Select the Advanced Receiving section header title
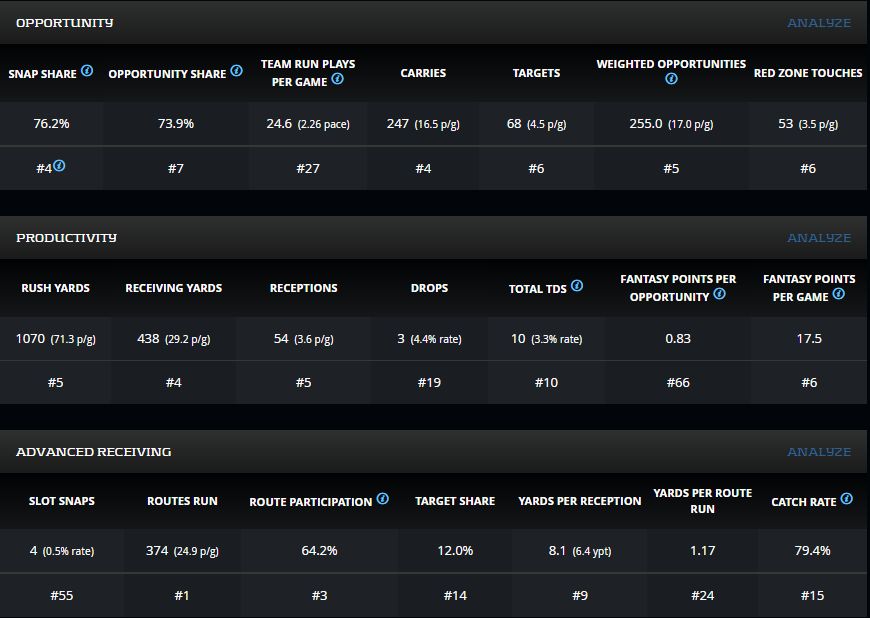Screen dimensions: 870x618 point(94,452)
